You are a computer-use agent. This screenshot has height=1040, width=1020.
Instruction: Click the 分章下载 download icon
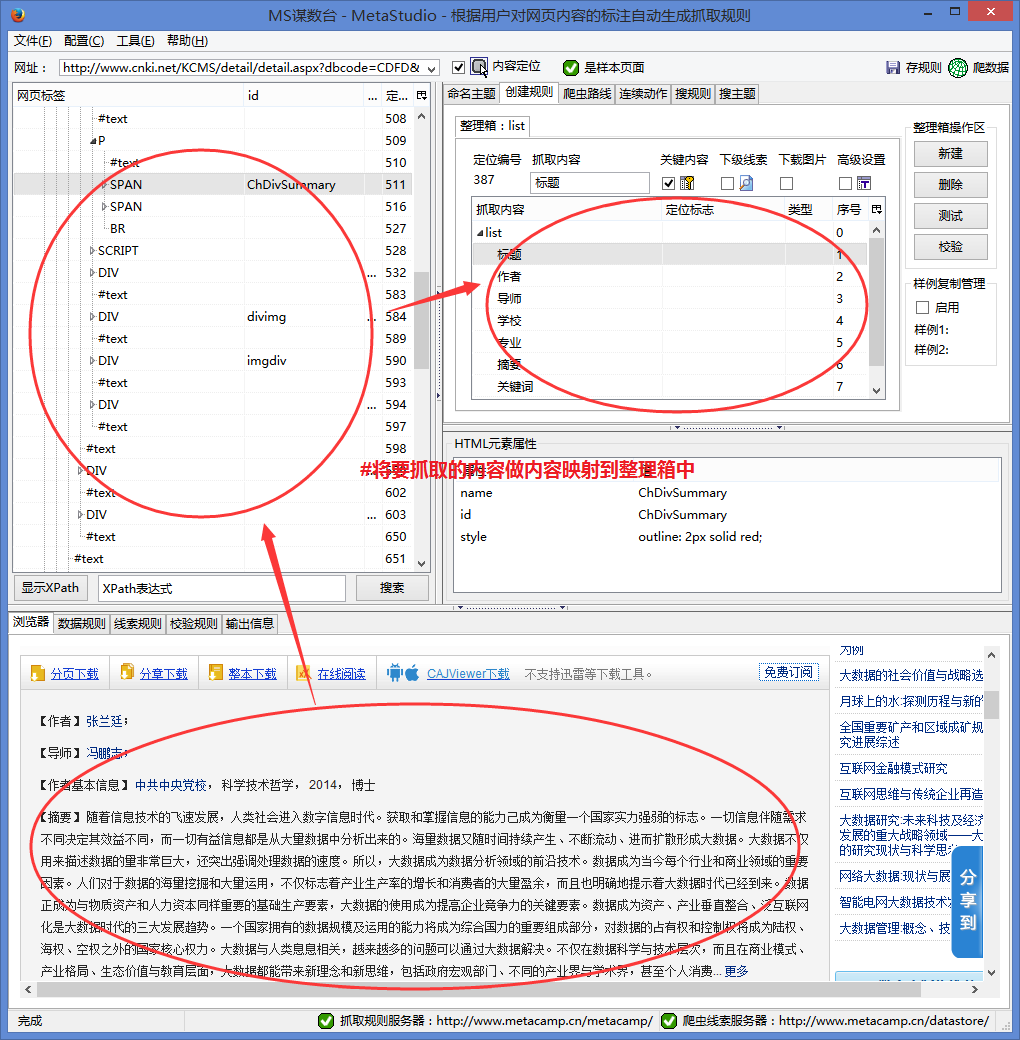[127, 673]
